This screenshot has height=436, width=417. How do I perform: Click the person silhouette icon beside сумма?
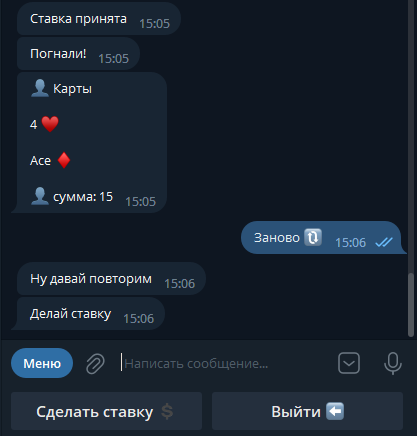(x=40, y=196)
